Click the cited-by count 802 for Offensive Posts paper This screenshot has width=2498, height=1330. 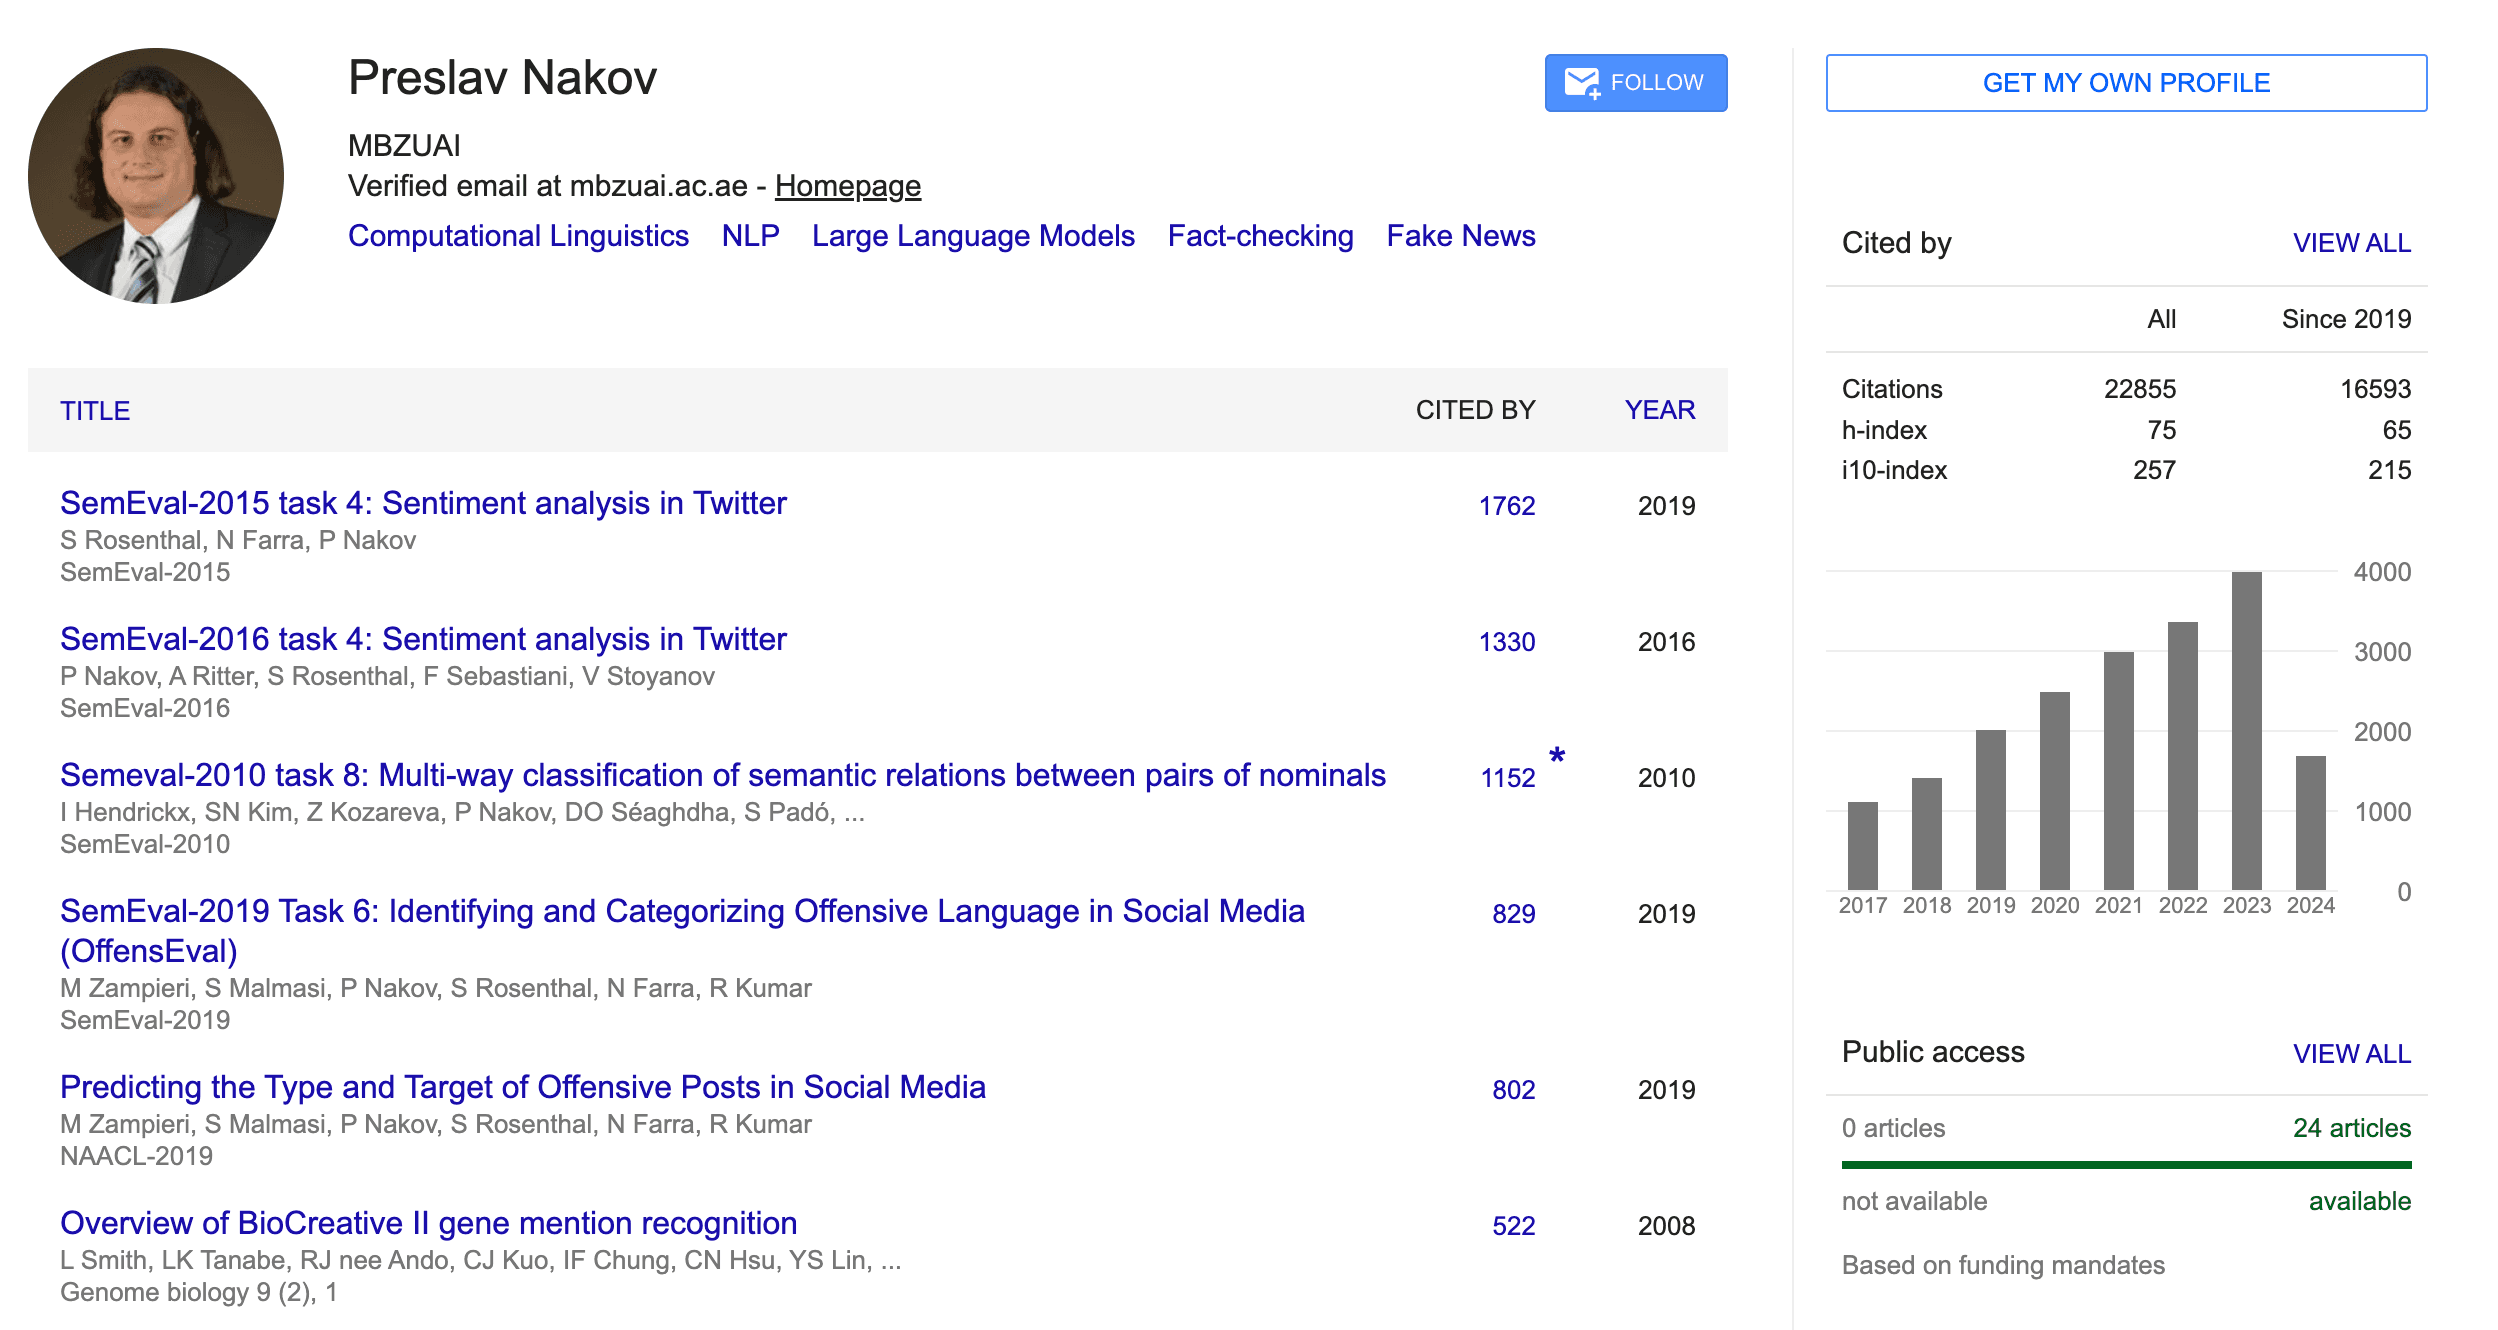1513,1089
